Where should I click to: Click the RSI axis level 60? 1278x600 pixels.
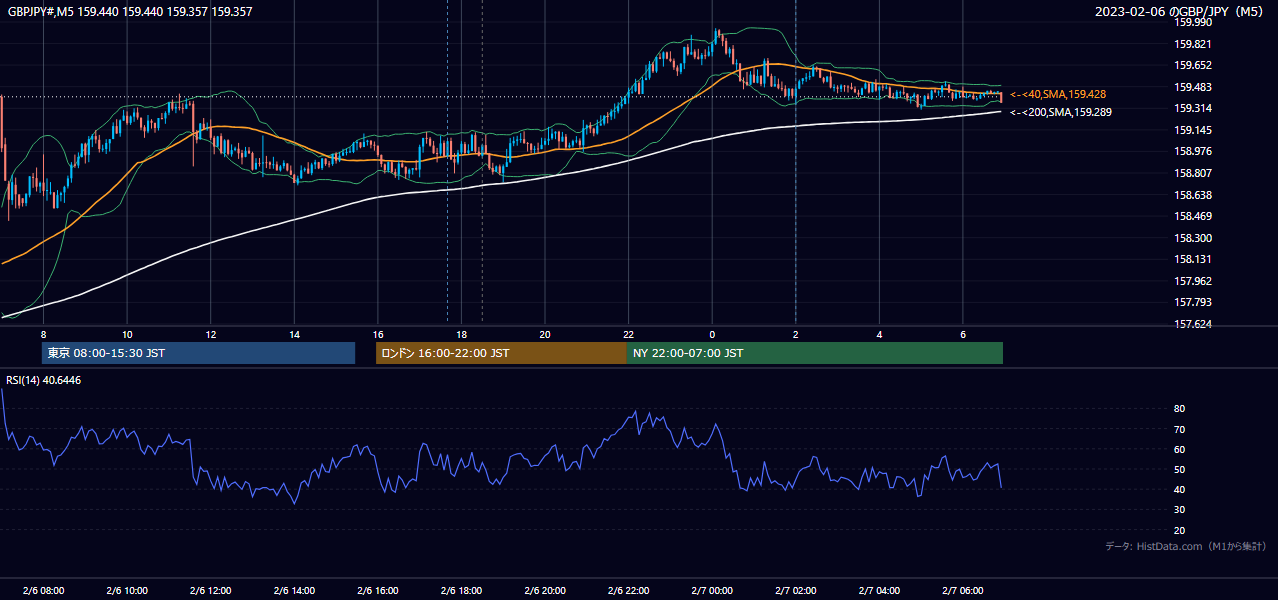pyautogui.click(x=1179, y=449)
